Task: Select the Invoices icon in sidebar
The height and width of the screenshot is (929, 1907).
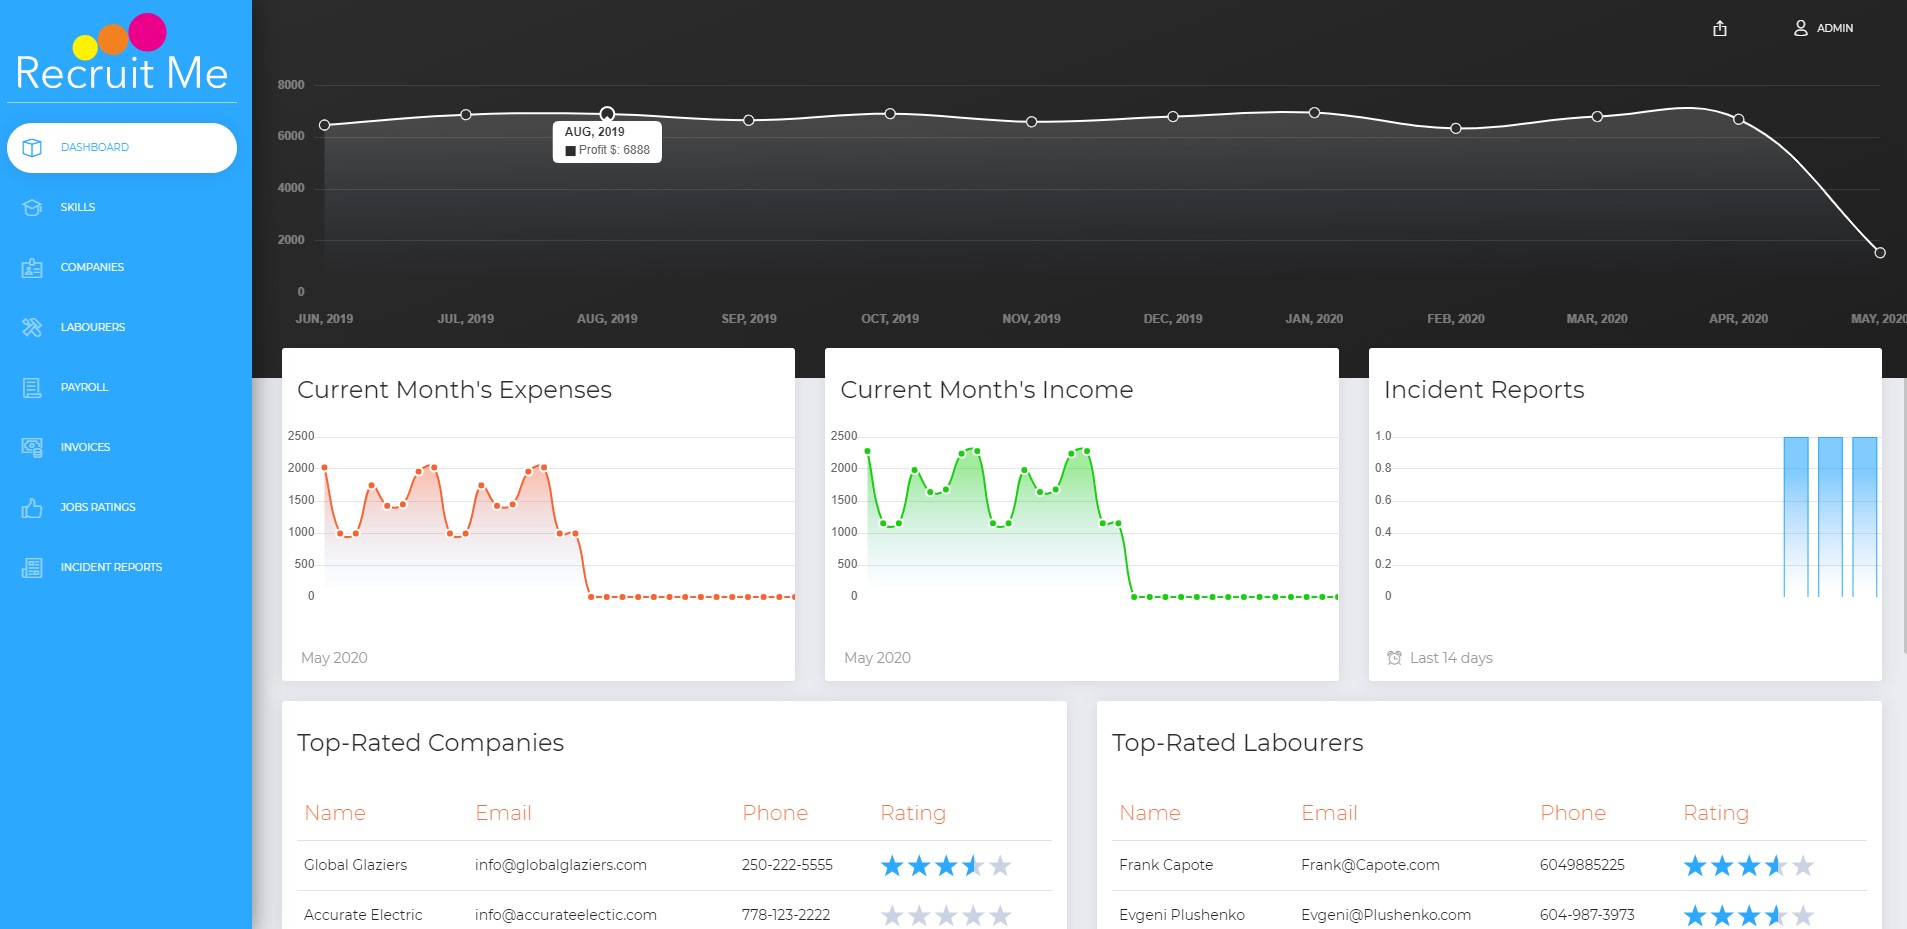Action: coord(31,447)
